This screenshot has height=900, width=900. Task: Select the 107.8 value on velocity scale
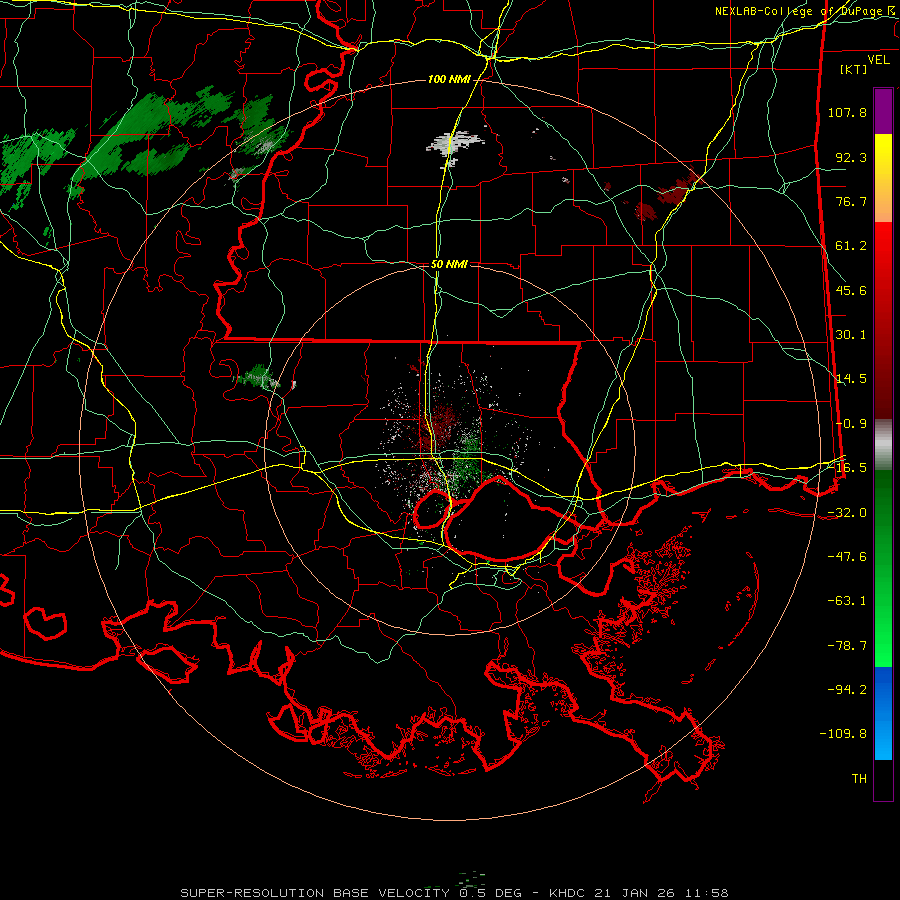click(x=847, y=112)
